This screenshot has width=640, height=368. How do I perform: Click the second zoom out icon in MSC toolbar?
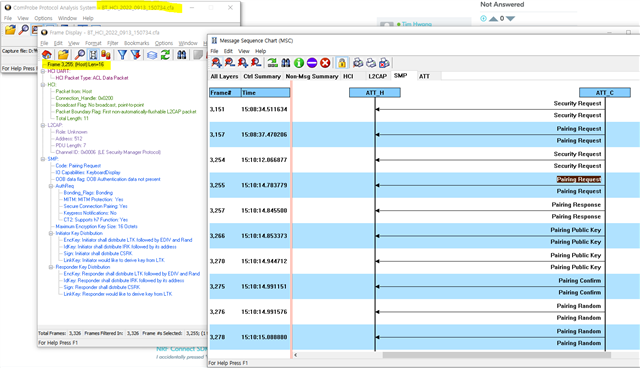[256, 62]
